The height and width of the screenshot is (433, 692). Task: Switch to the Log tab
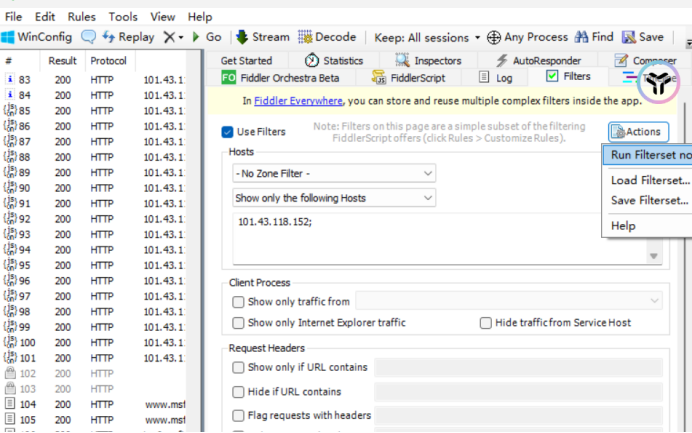tap(496, 78)
